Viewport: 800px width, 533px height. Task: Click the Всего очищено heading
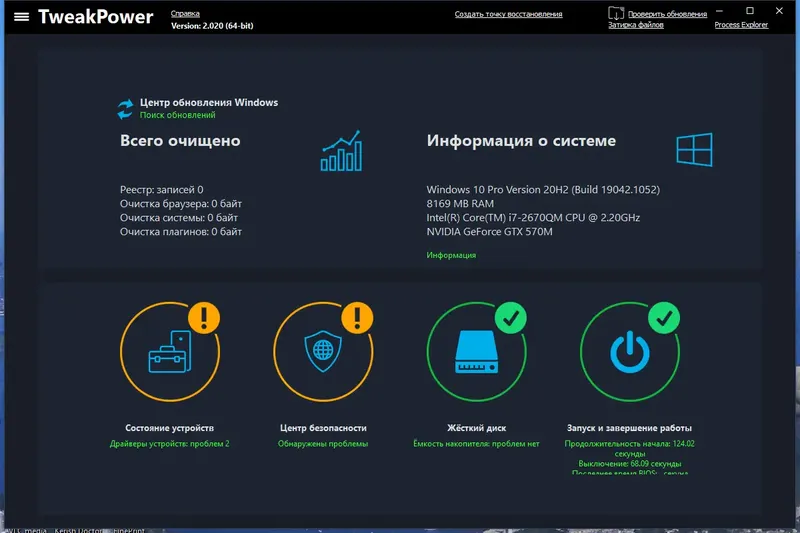[180, 140]
